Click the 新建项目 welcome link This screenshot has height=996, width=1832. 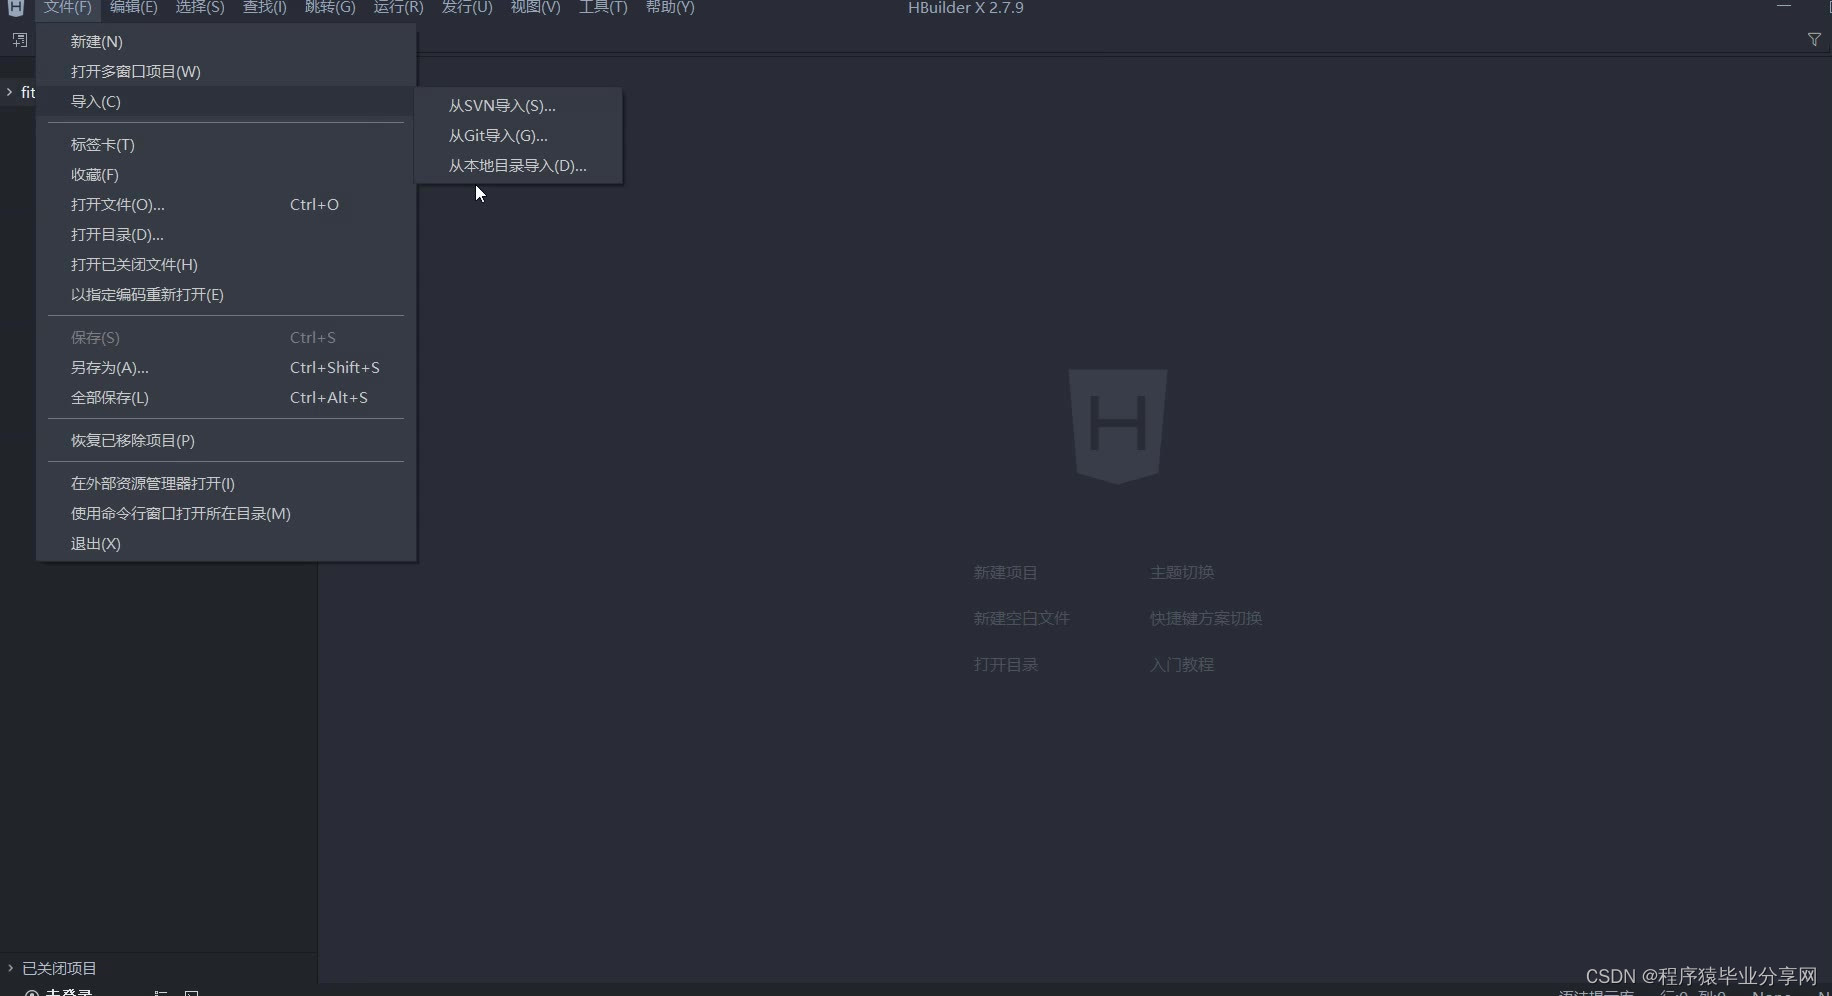click(1005, 572)
